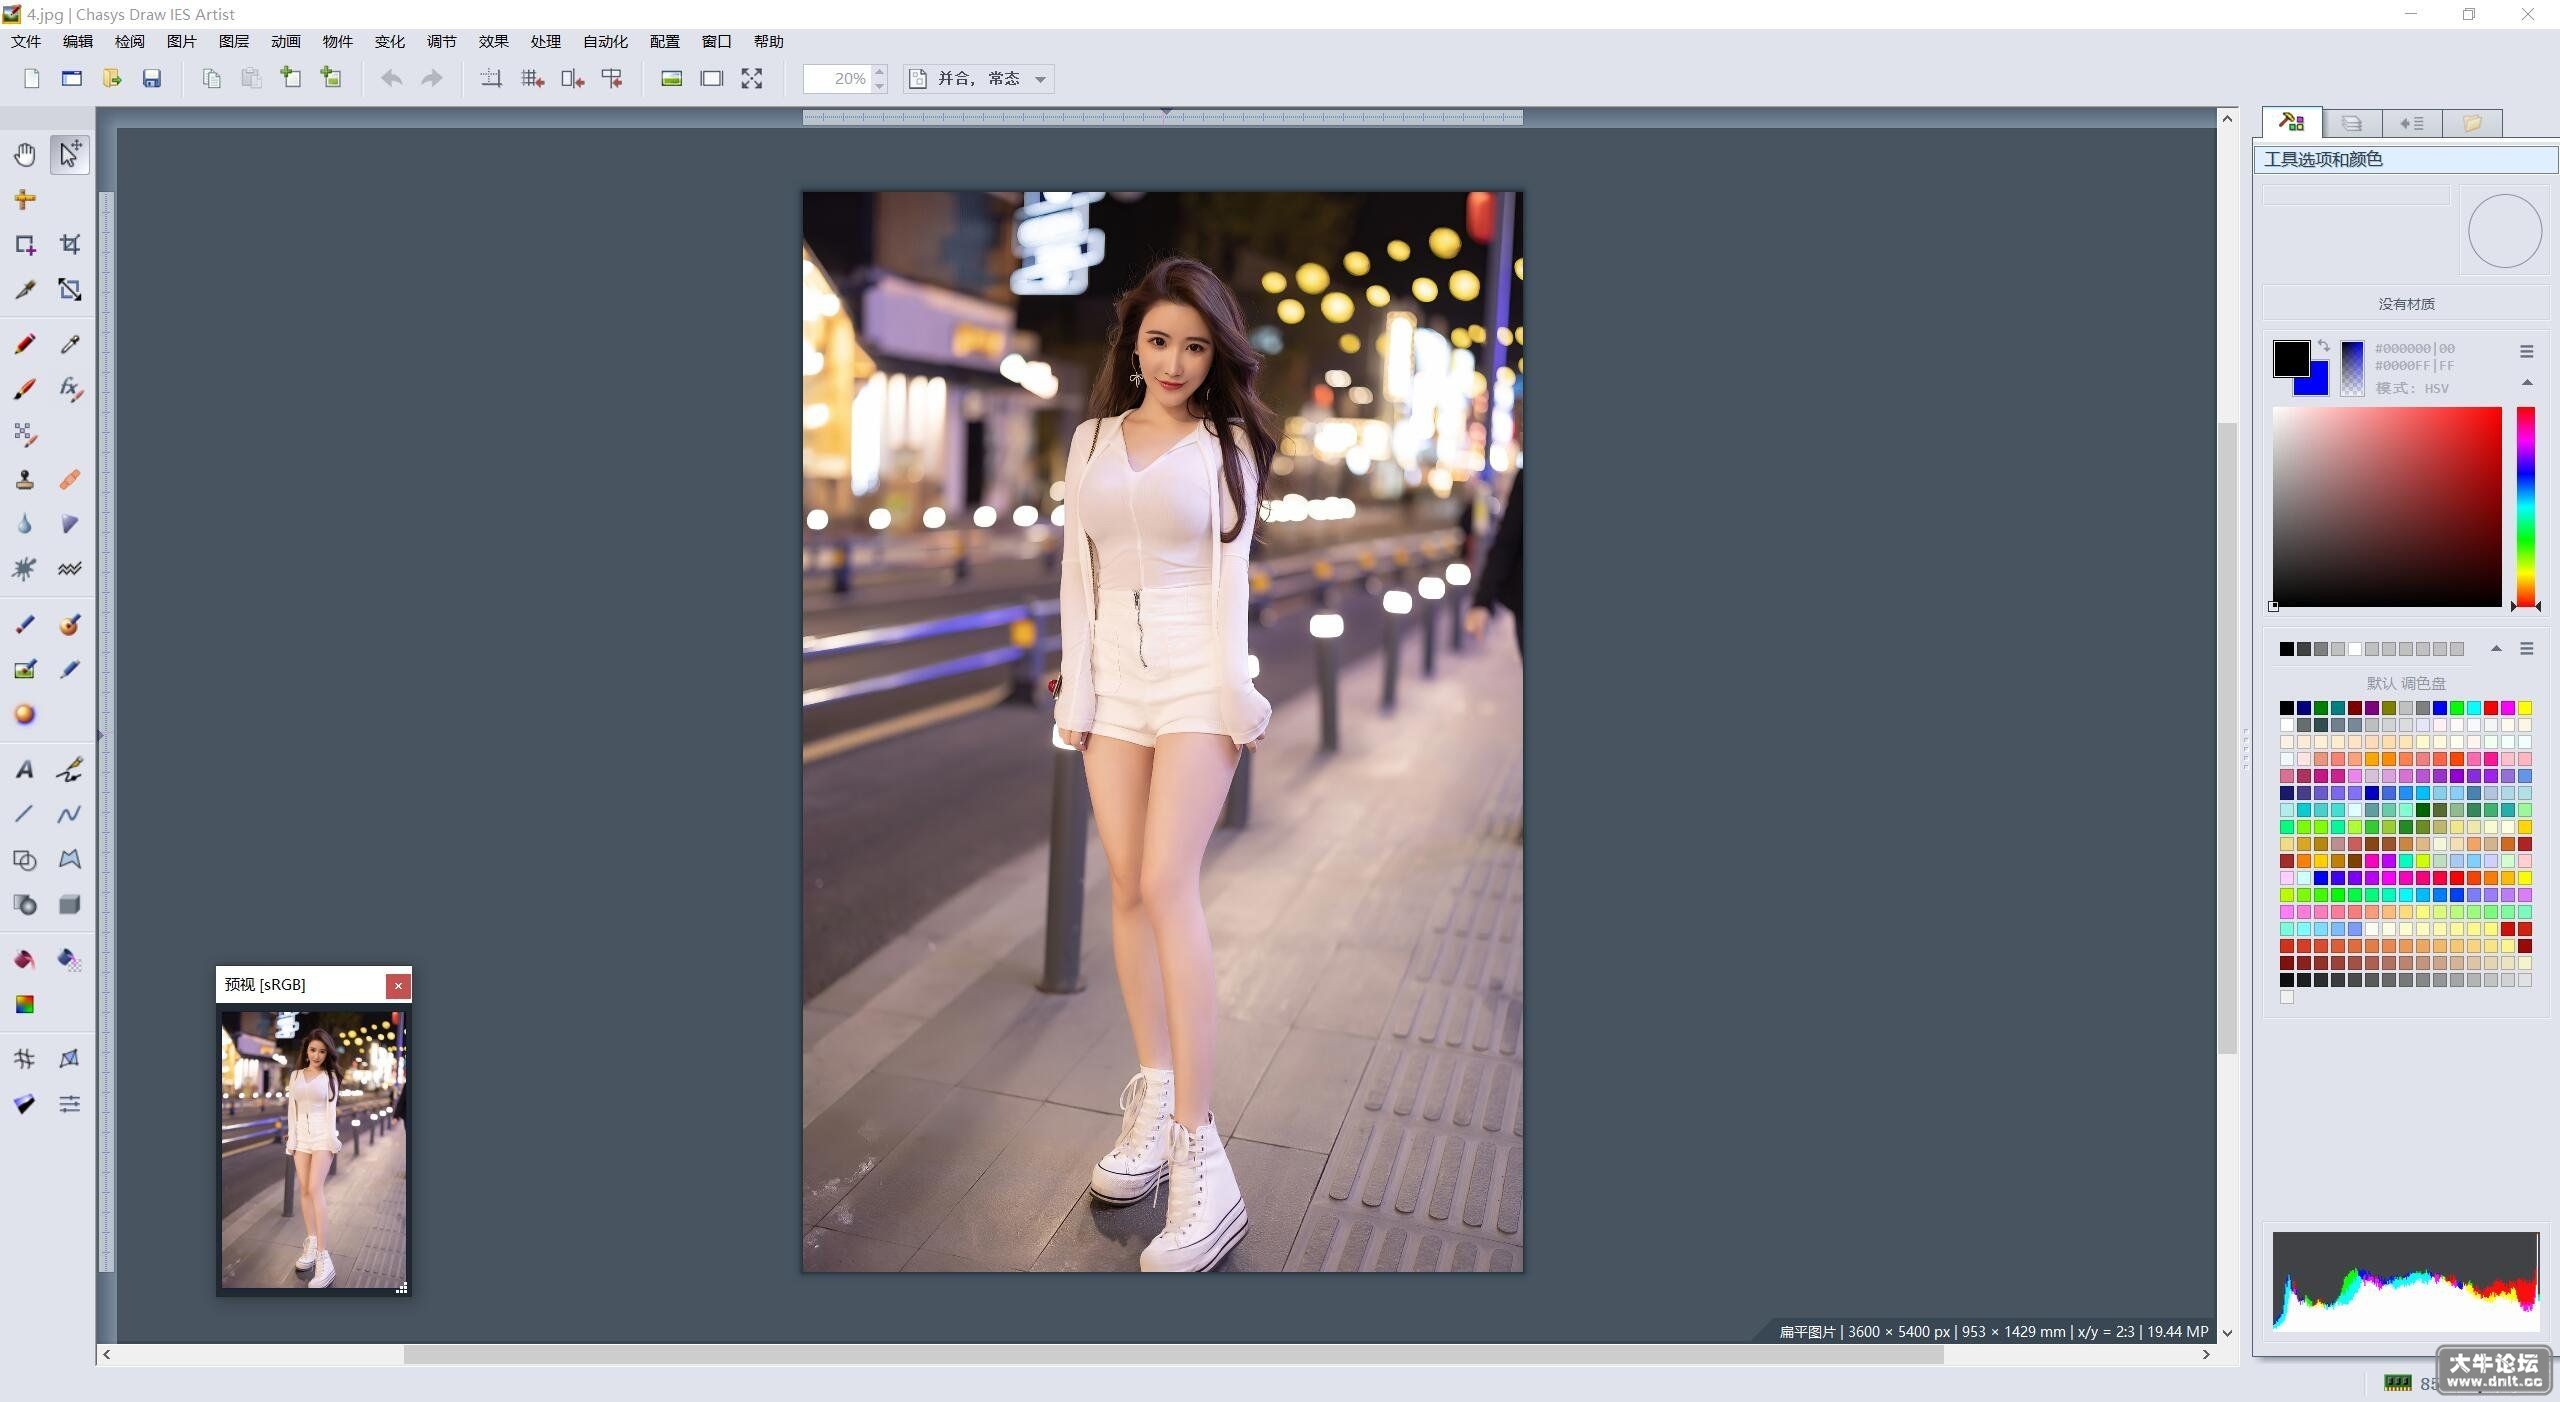This screenshot has width=2560, height=1402.
Task: Open the 效果 menu
Action: 493,41
